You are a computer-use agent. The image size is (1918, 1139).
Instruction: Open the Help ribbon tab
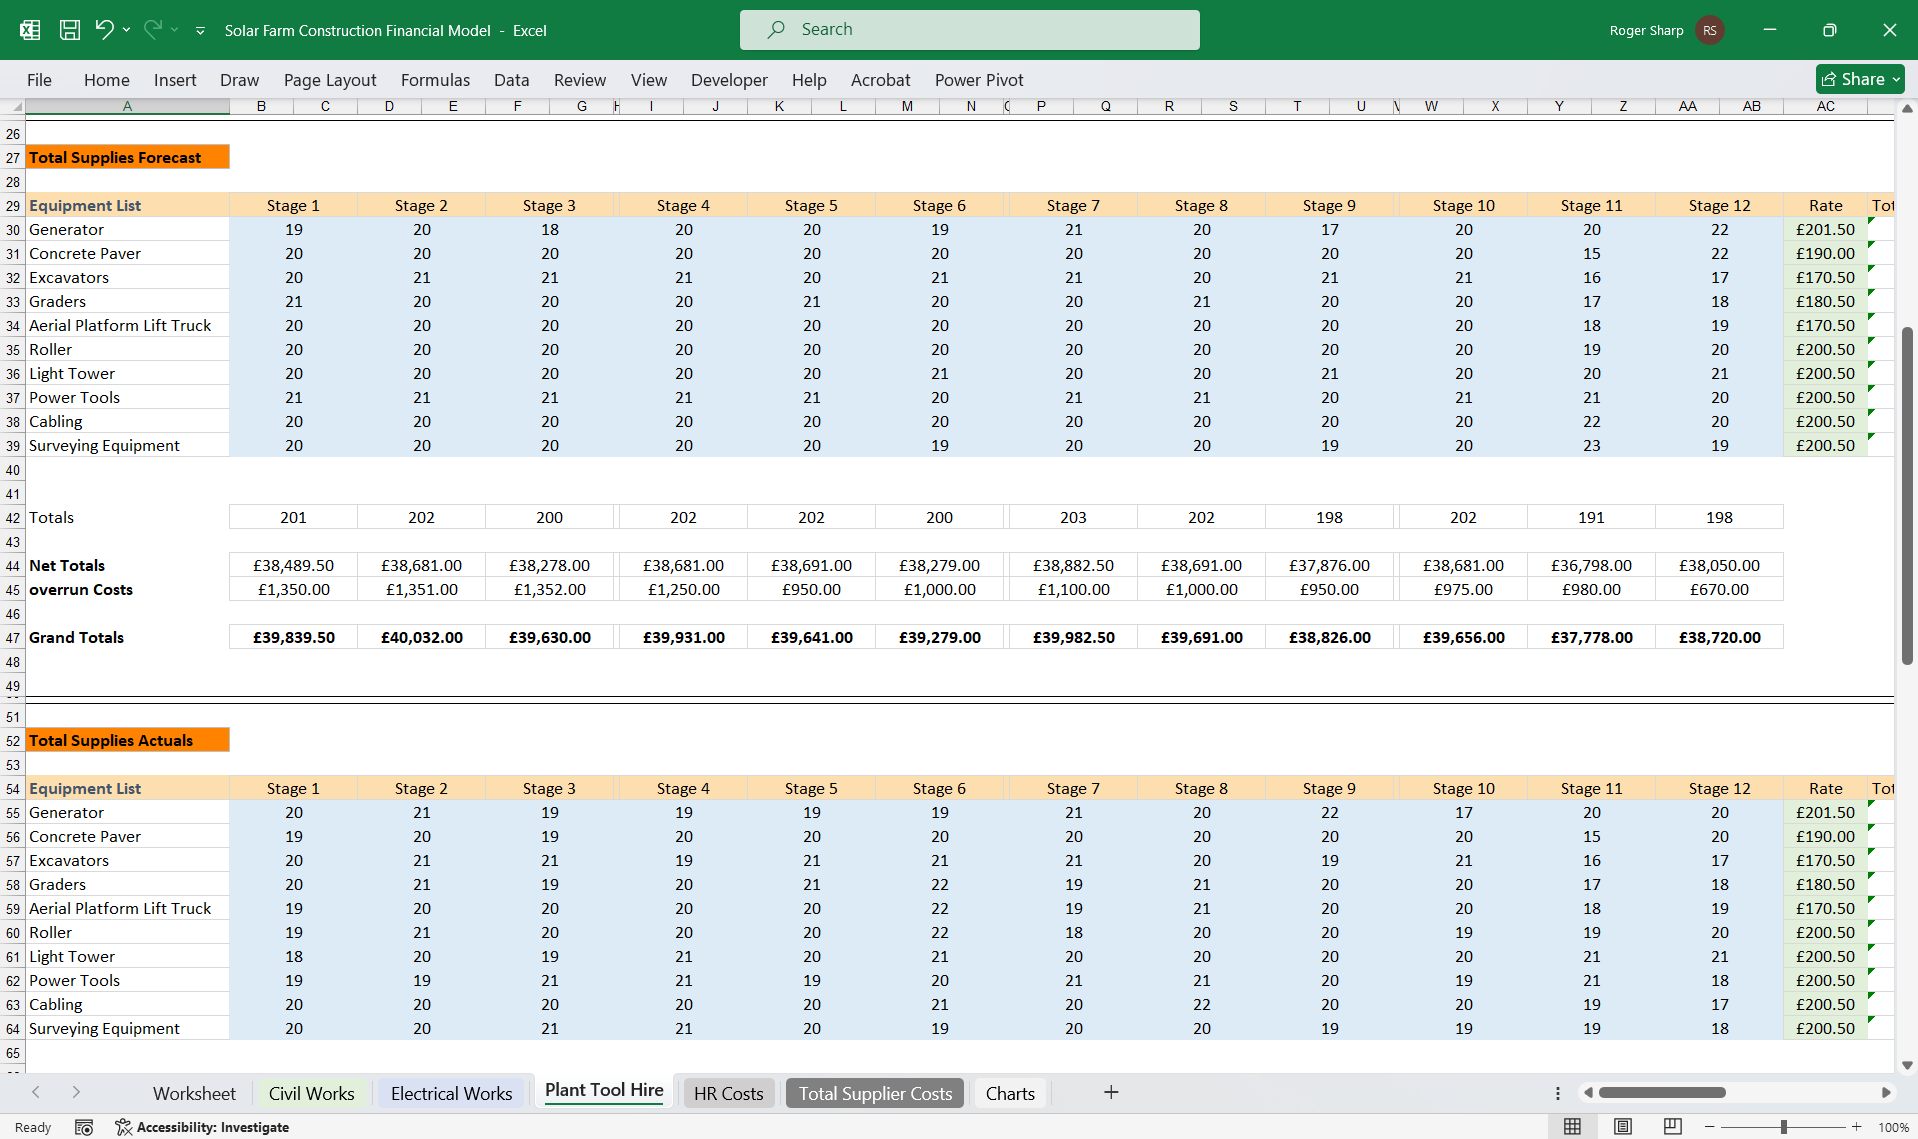point(809,80)
